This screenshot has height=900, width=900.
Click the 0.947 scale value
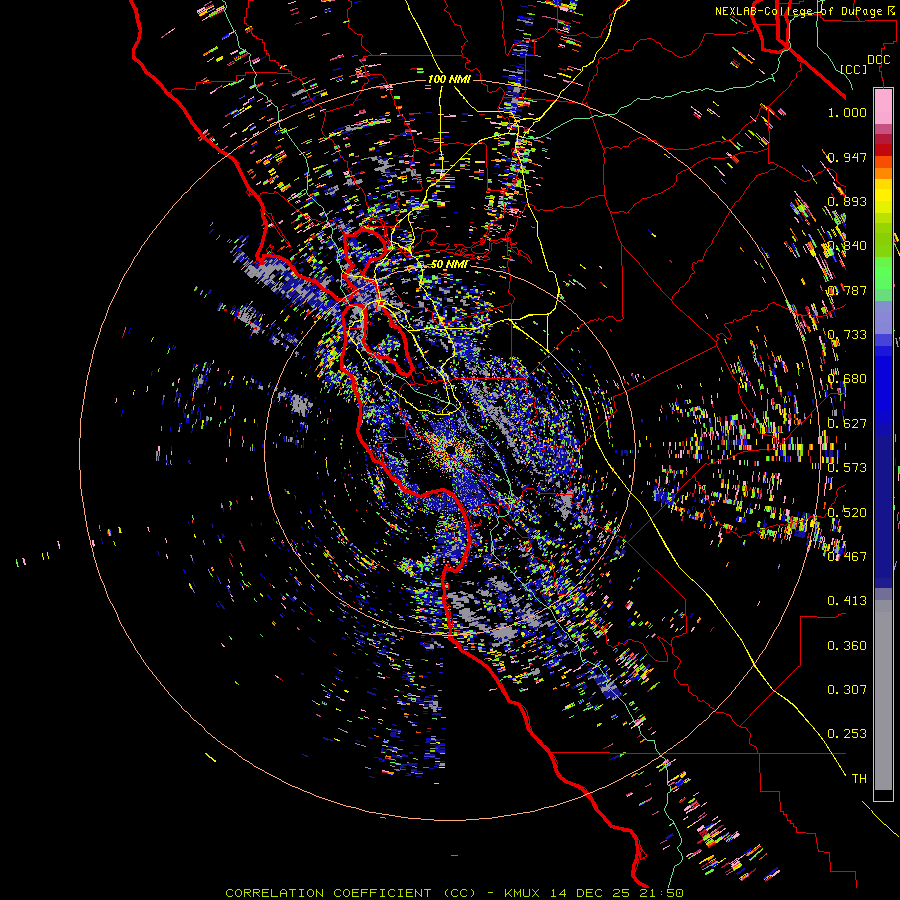pyautogui.click(x=847, y=157)
